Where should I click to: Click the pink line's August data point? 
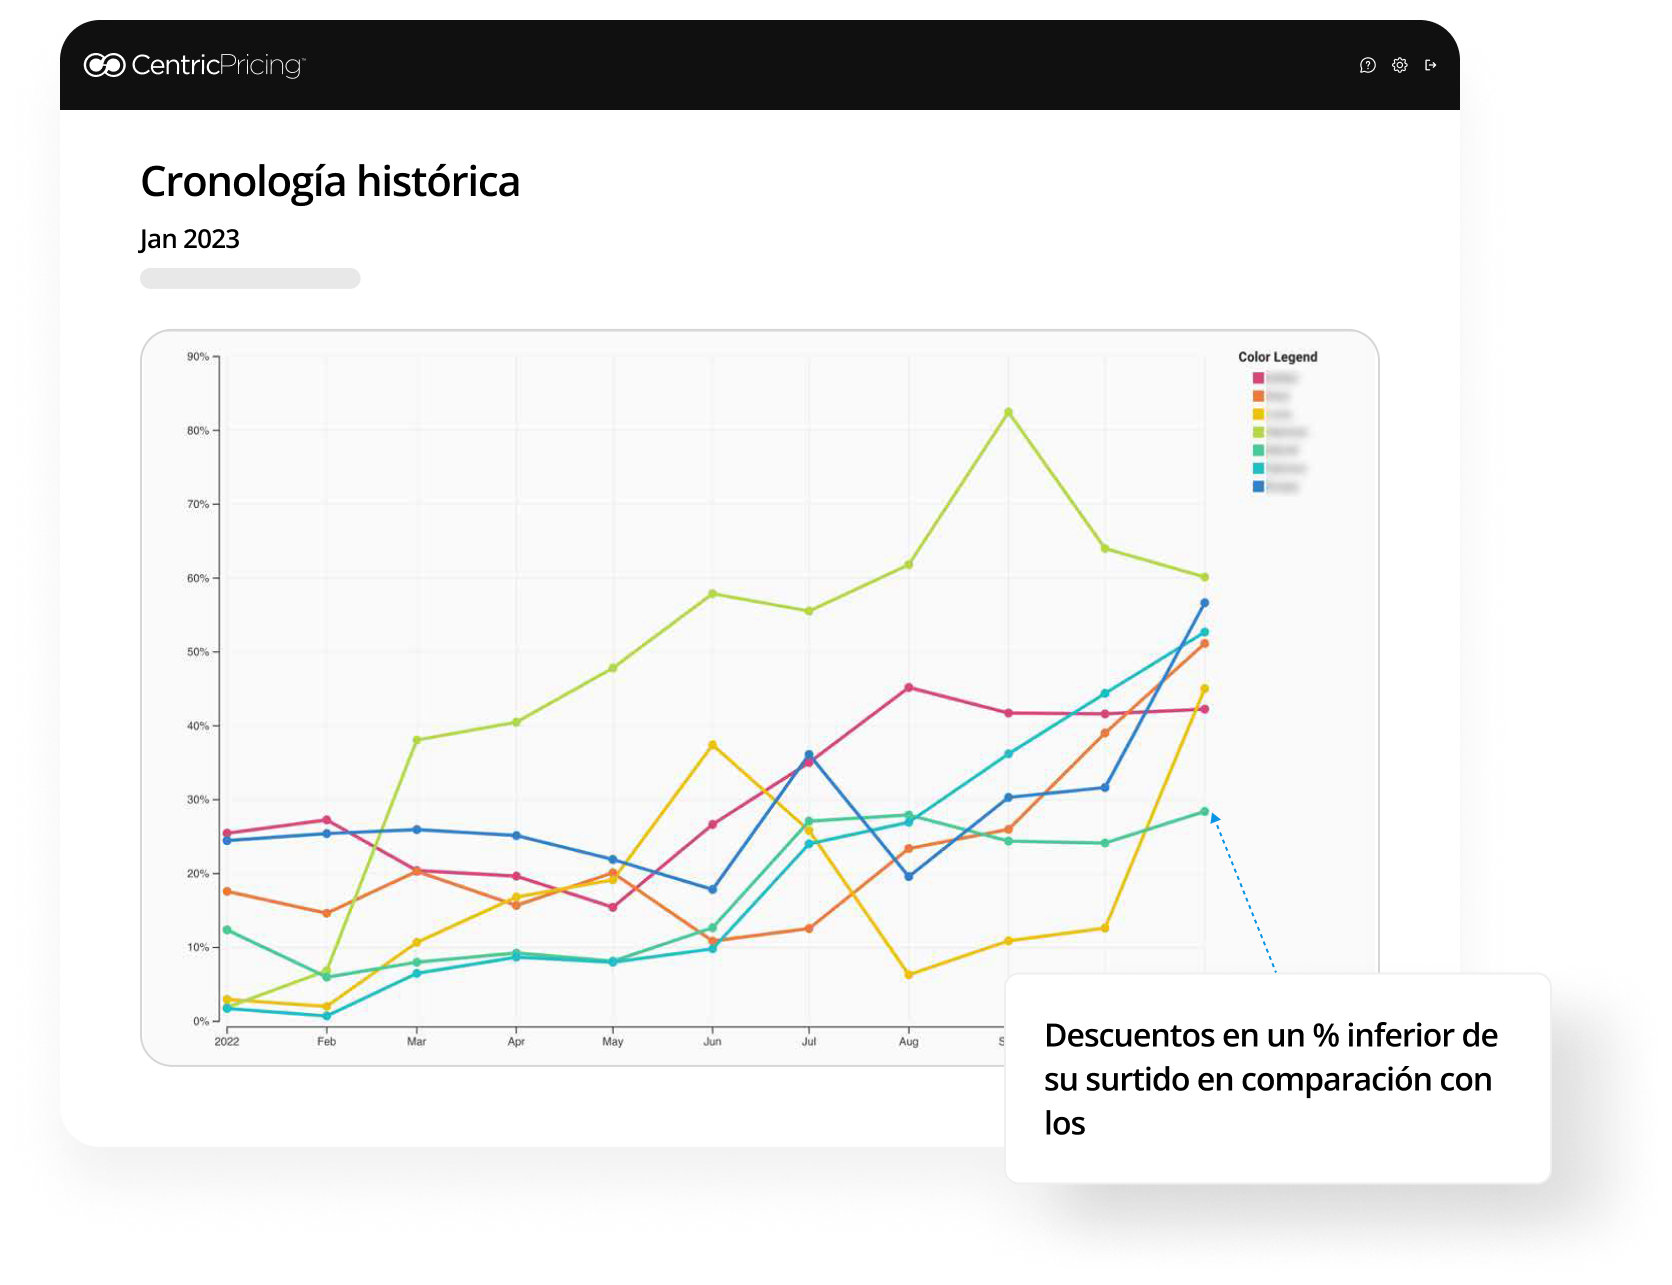pyautogui.click(x=908, y=688)
